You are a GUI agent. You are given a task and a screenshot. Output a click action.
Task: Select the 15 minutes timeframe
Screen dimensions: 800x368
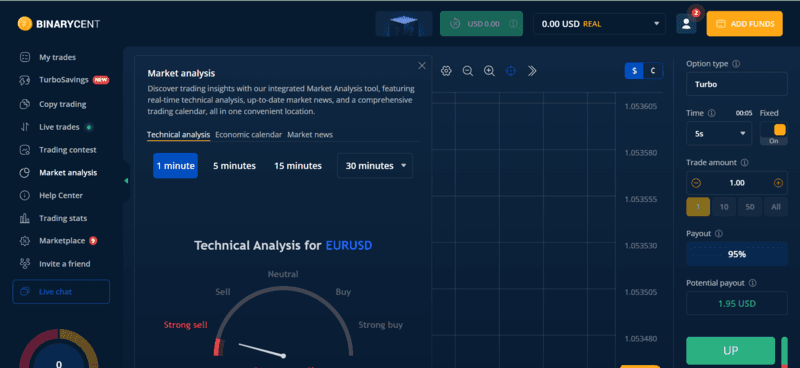pyautogui.click(x=298, y=166)
